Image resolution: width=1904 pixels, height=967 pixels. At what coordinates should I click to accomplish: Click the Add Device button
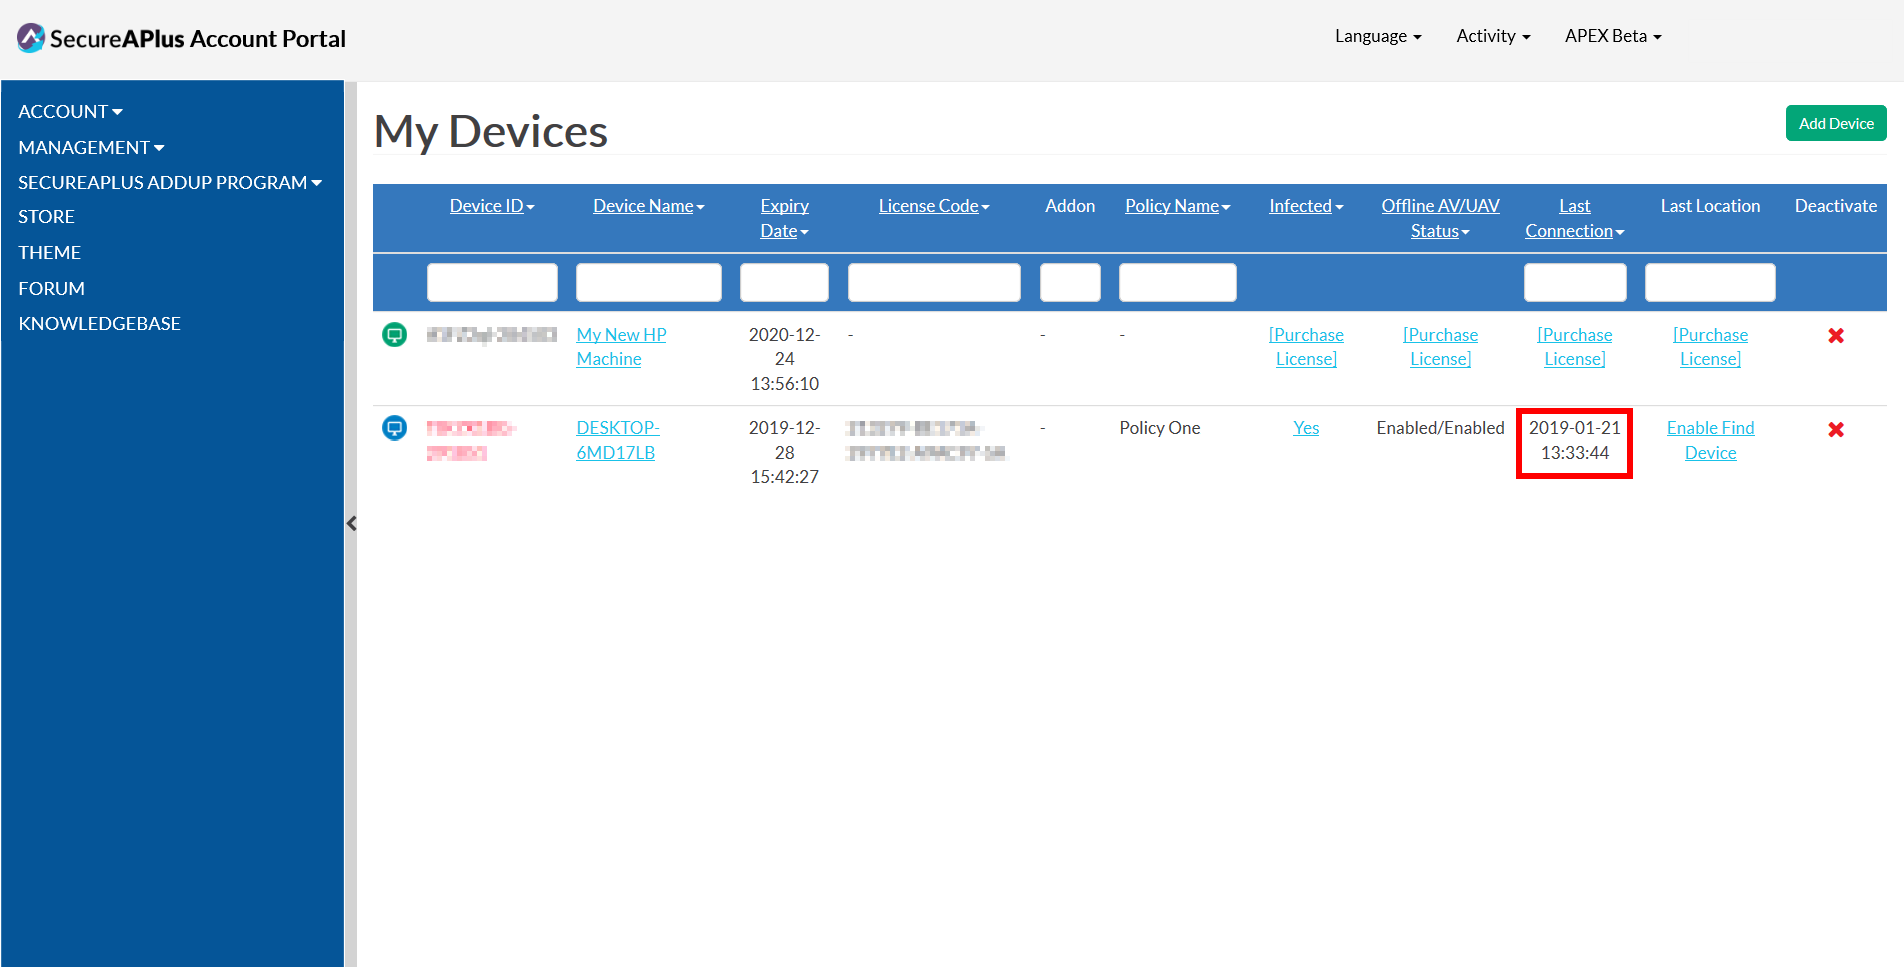(x=1836, y=123)
